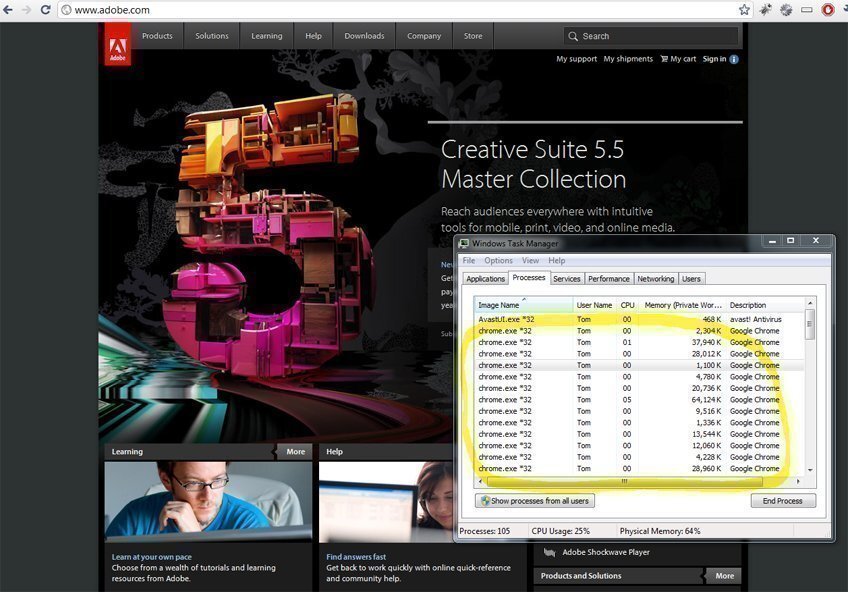
Task: Open the Company menu on Adobe site
Action: tap(424, 36)
